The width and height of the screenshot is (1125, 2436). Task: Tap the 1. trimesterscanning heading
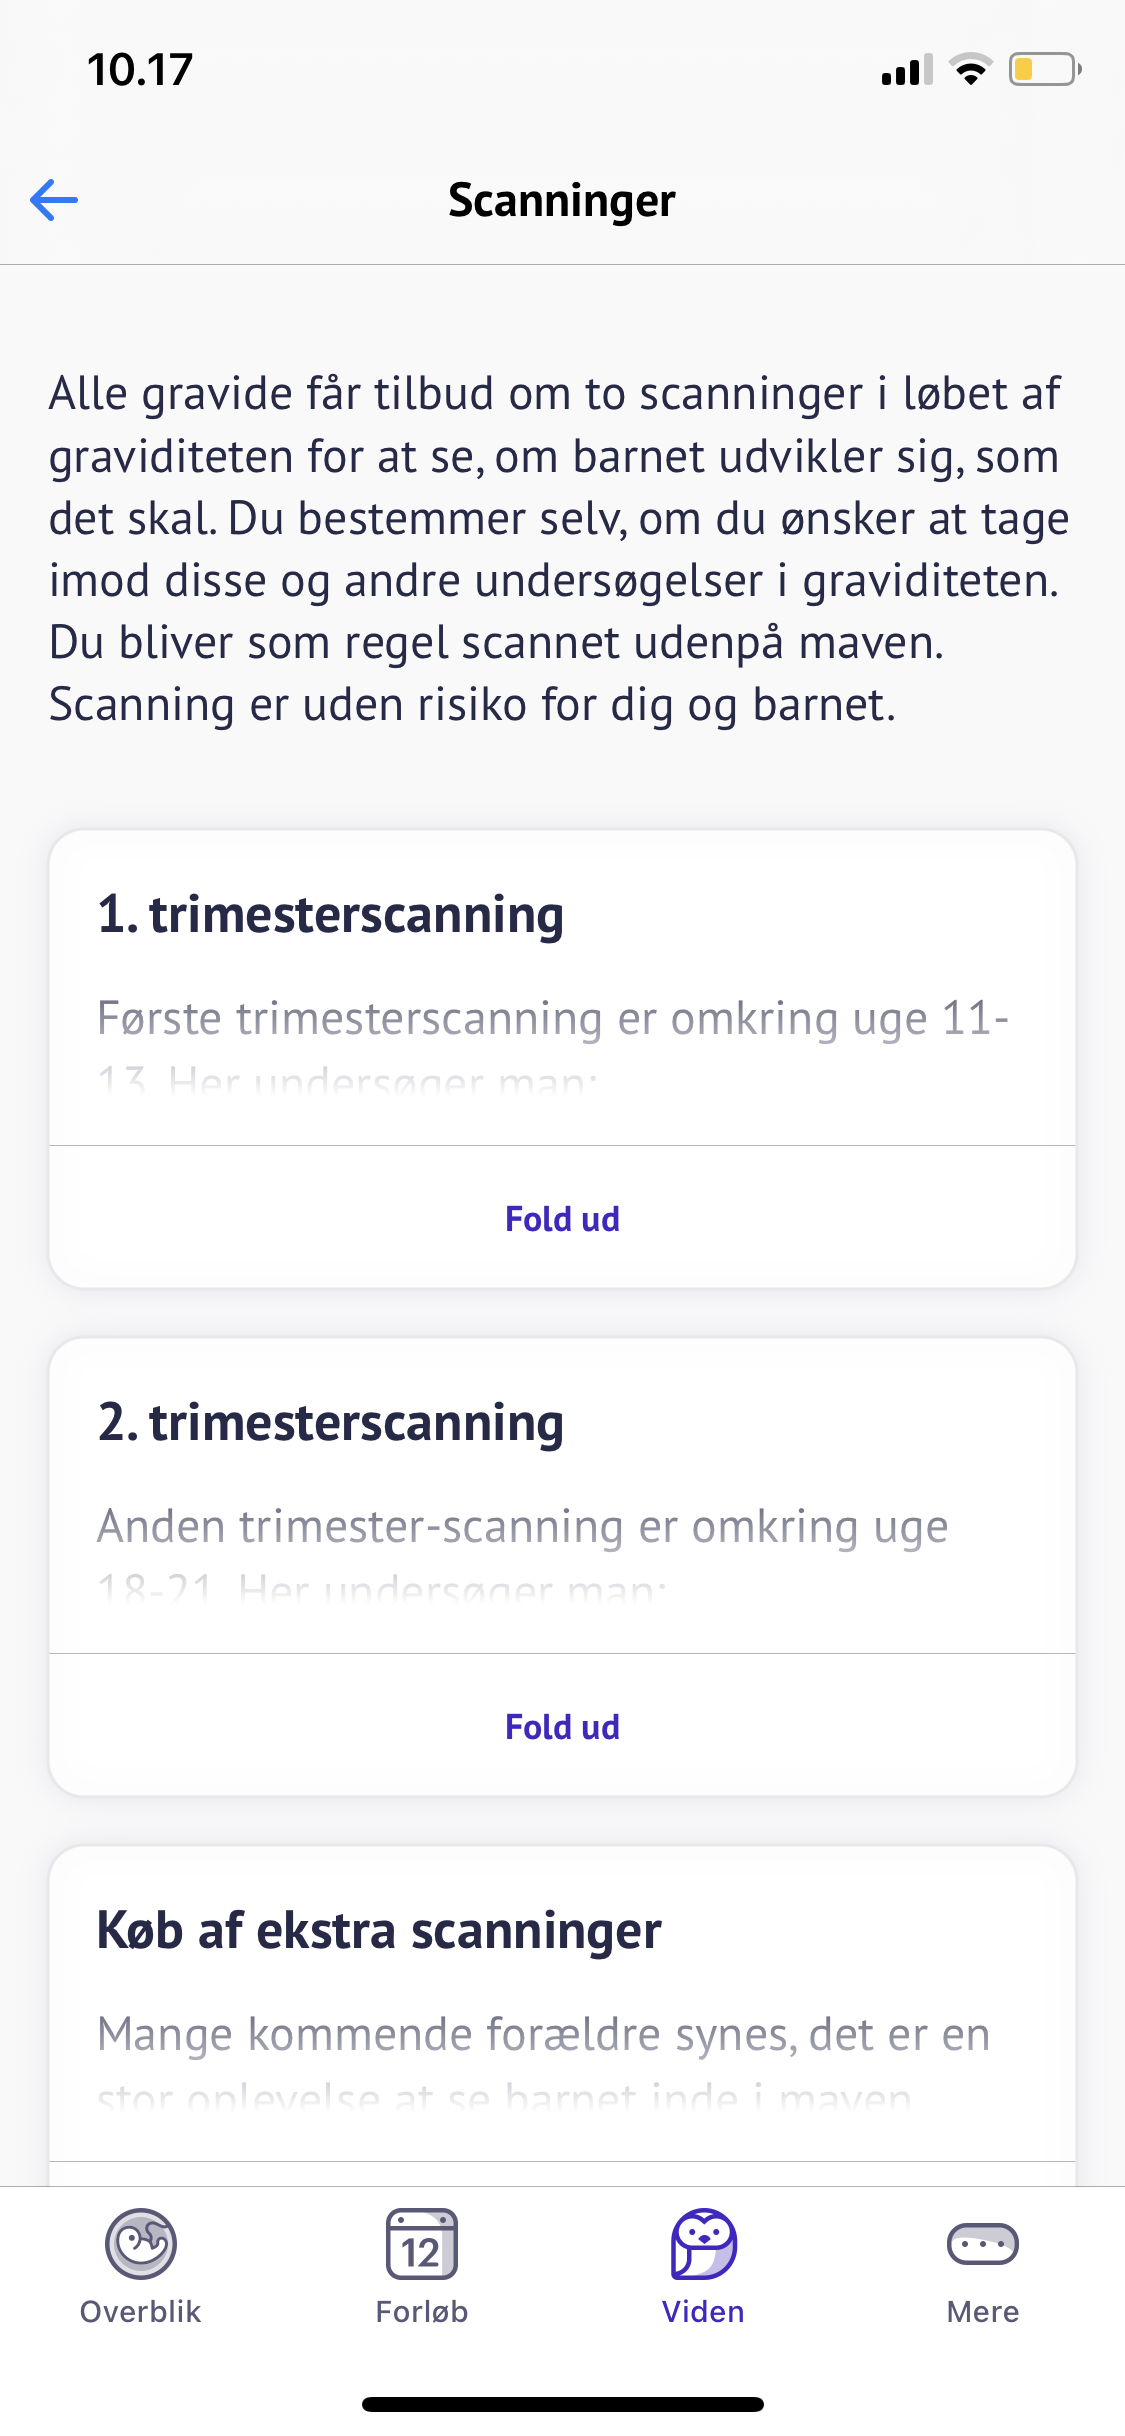click(x=331, y=915)
